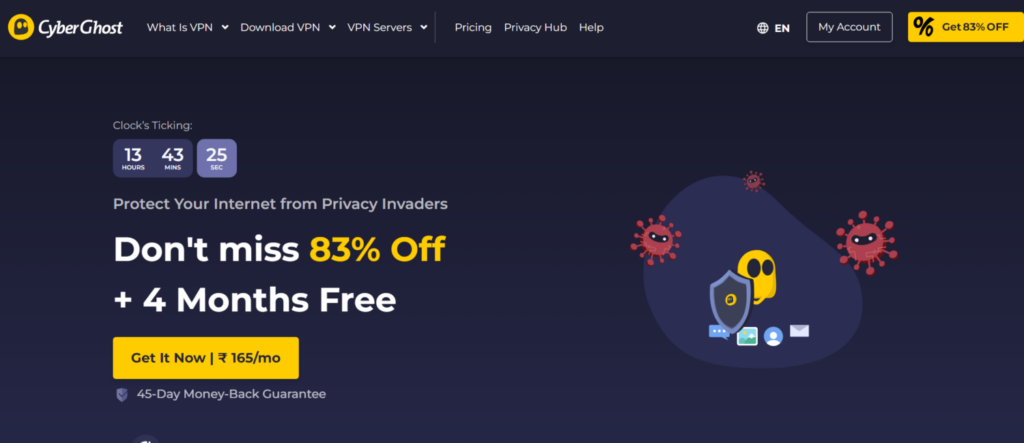This screenshot has height=443, width=1024.
Task: Open the Privacy Hub menu item
Action: coord(536,27)
